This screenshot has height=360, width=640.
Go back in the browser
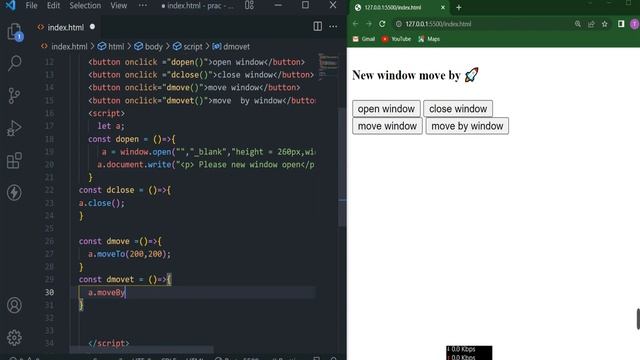[x=356, y=24]
